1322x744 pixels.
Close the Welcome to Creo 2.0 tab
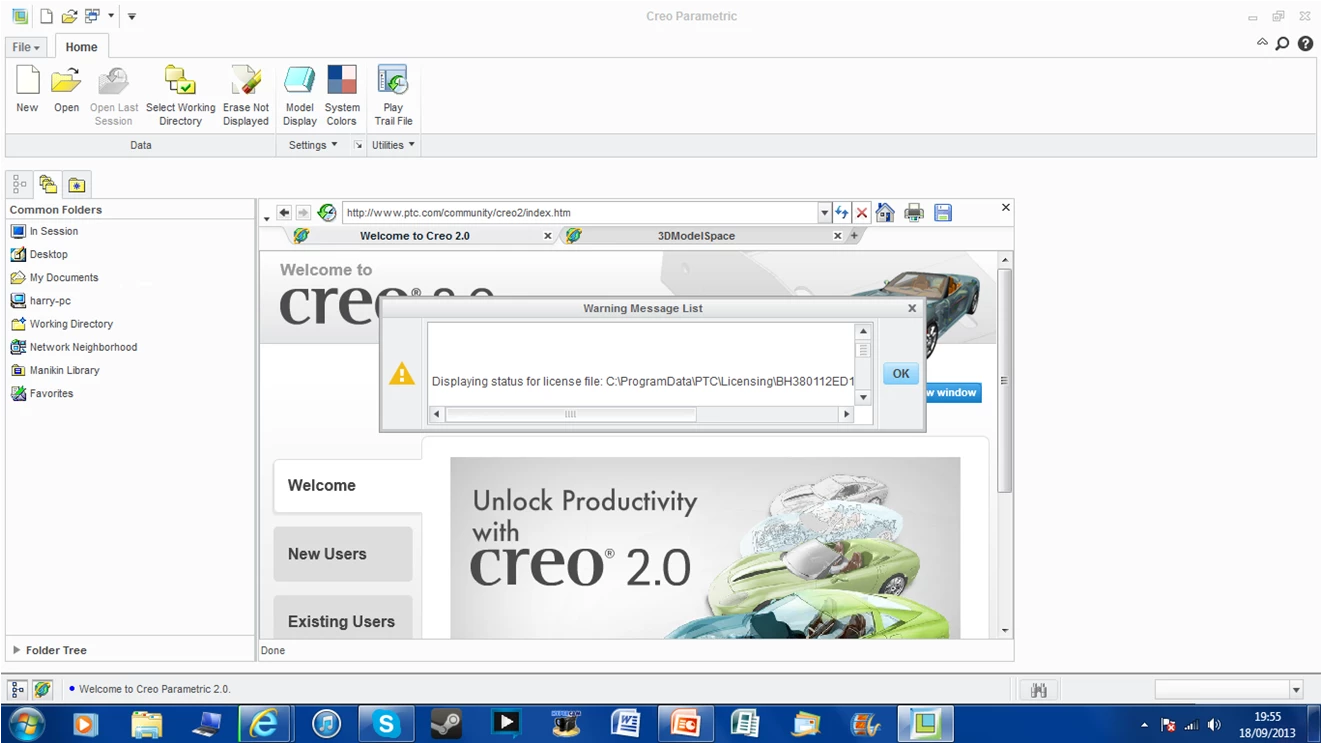pos(547,236)
